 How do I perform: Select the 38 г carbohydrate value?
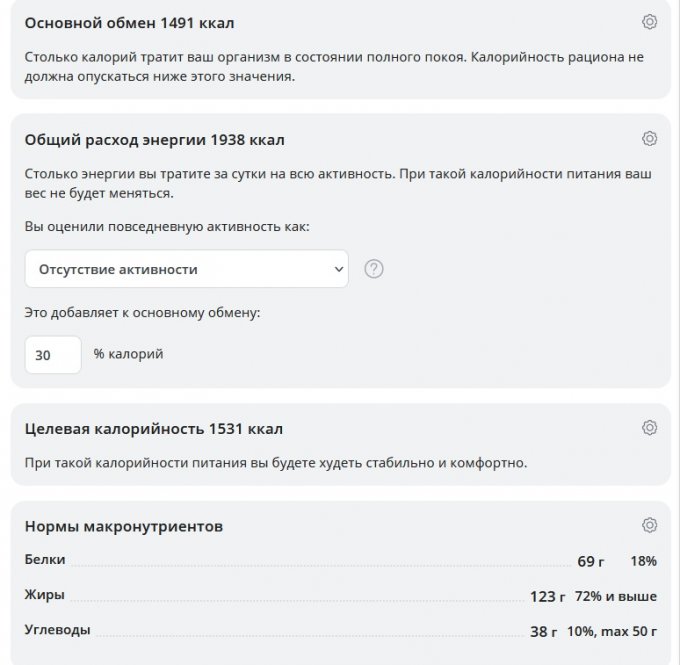[x=543, y=631]
